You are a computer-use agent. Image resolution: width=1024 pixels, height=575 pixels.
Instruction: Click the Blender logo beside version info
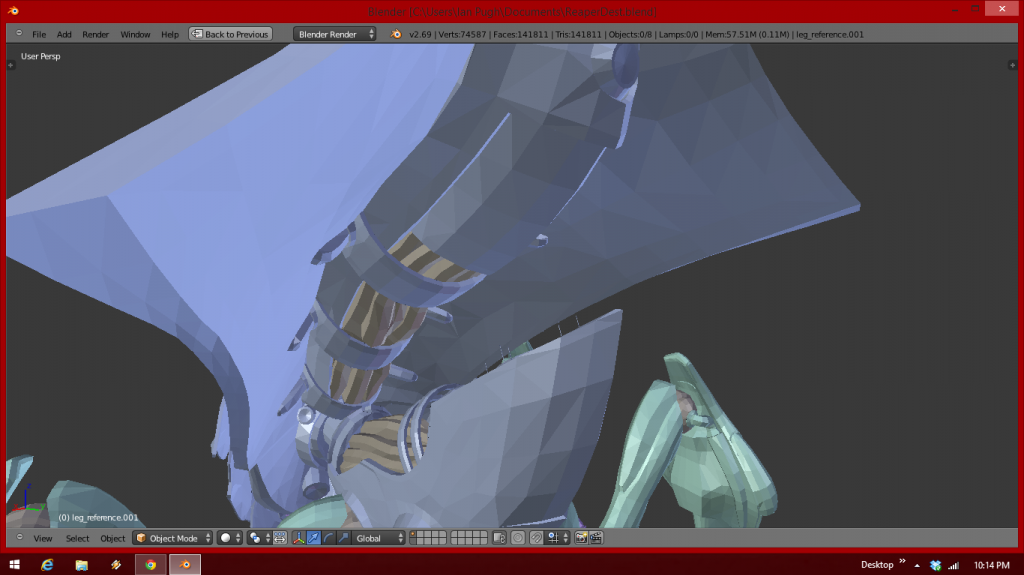point(396,34)
